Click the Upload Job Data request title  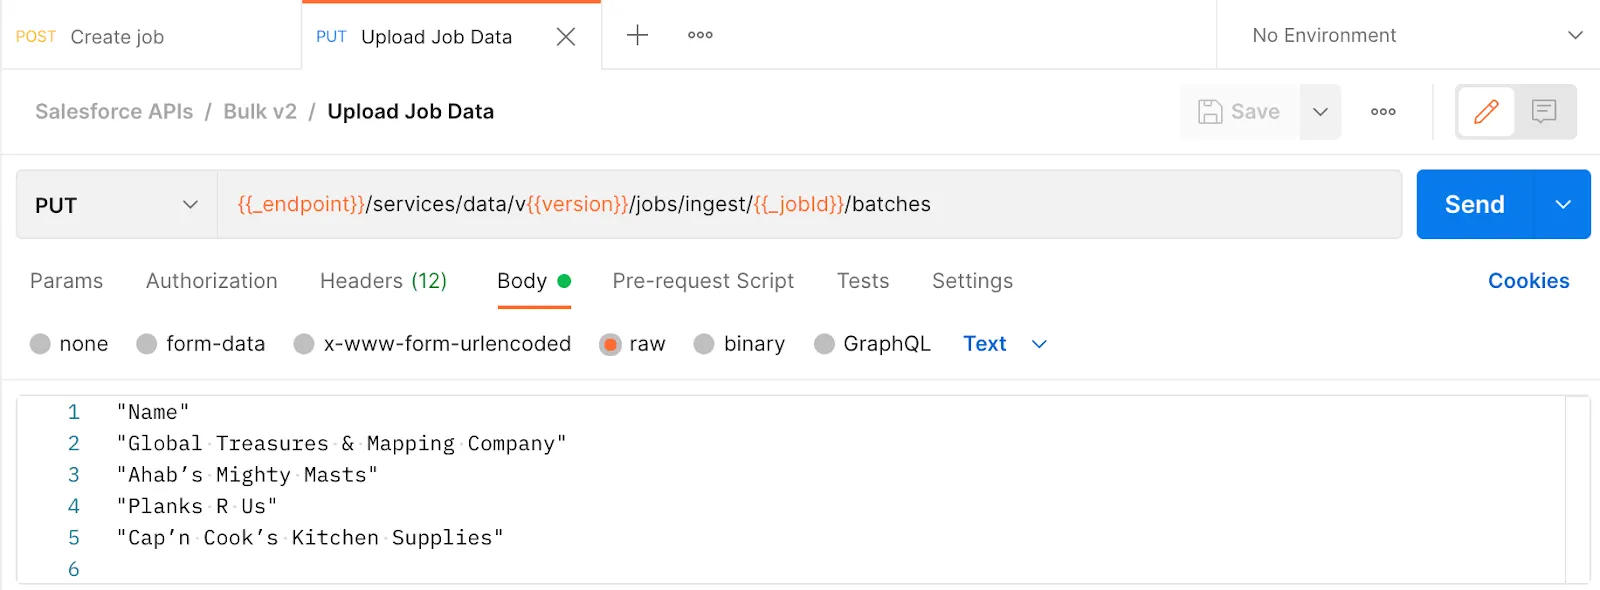410,112
